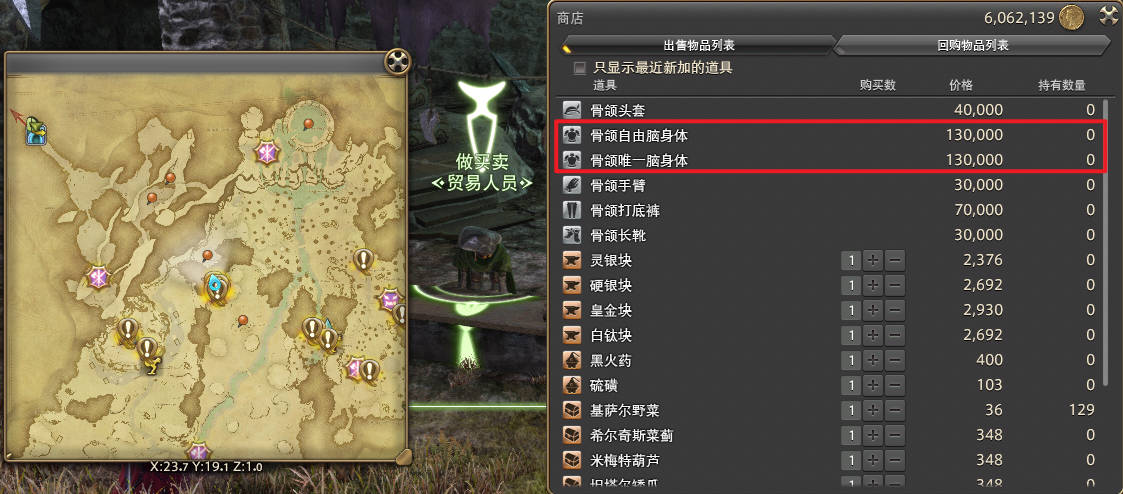
Task: Select the 灵银块 ingot icon
Action: (572, 260)
